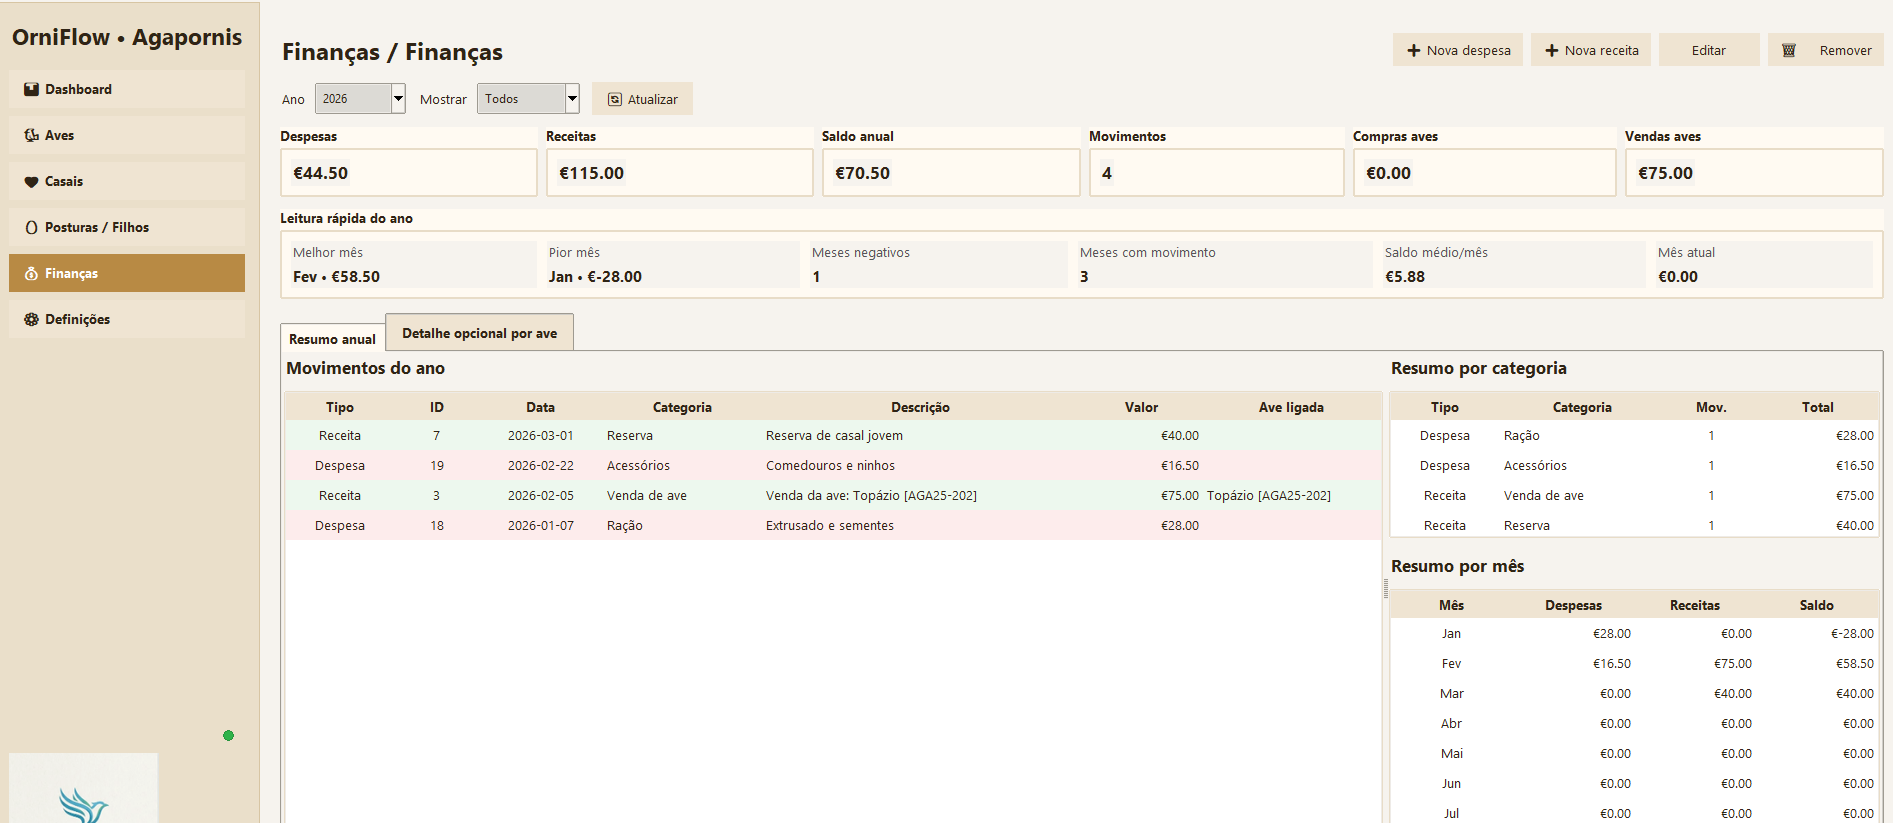The width and height of the screenshot is (1893, 823).
Task: Click the trash icon on Remover
Action: point(1789,50)
